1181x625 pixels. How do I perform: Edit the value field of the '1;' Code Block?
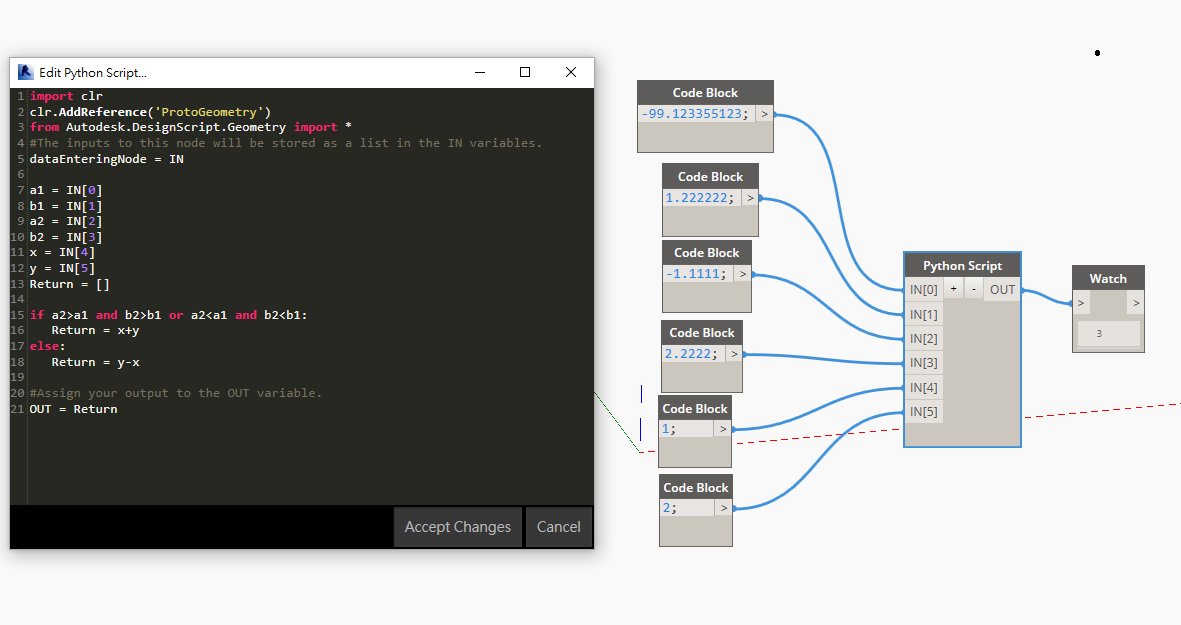tap(687, 428)
